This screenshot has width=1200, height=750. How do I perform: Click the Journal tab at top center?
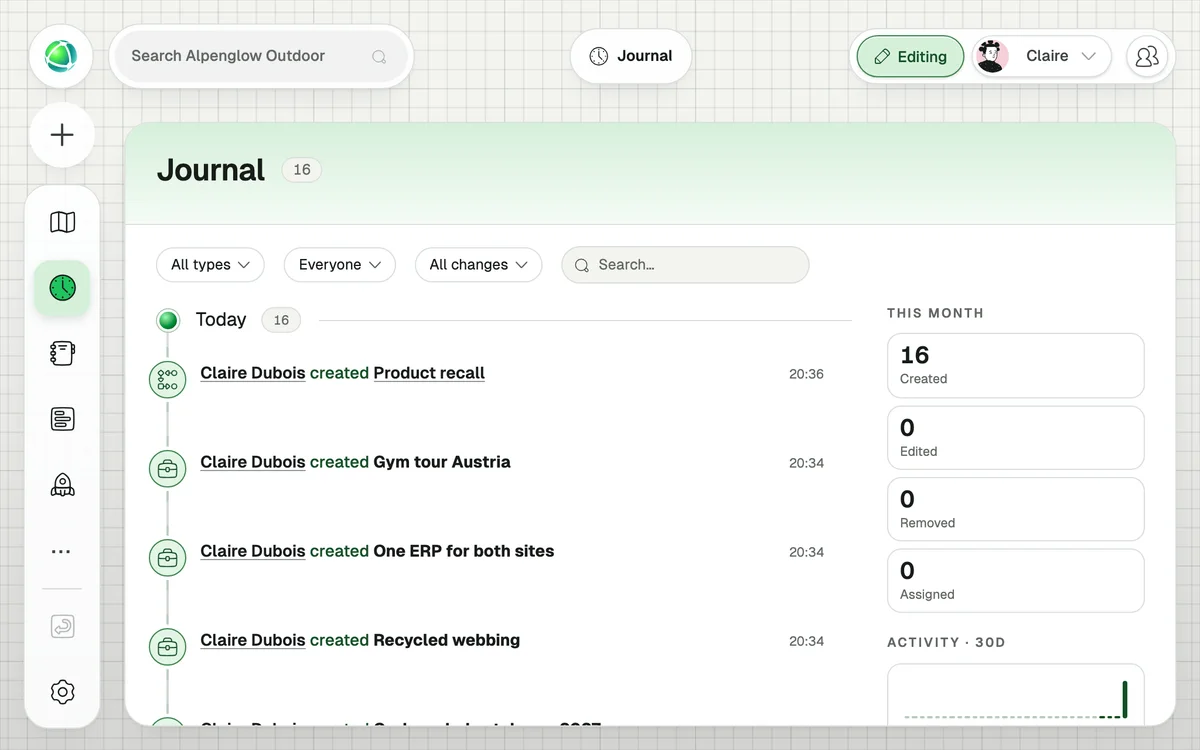coord(630,56)
